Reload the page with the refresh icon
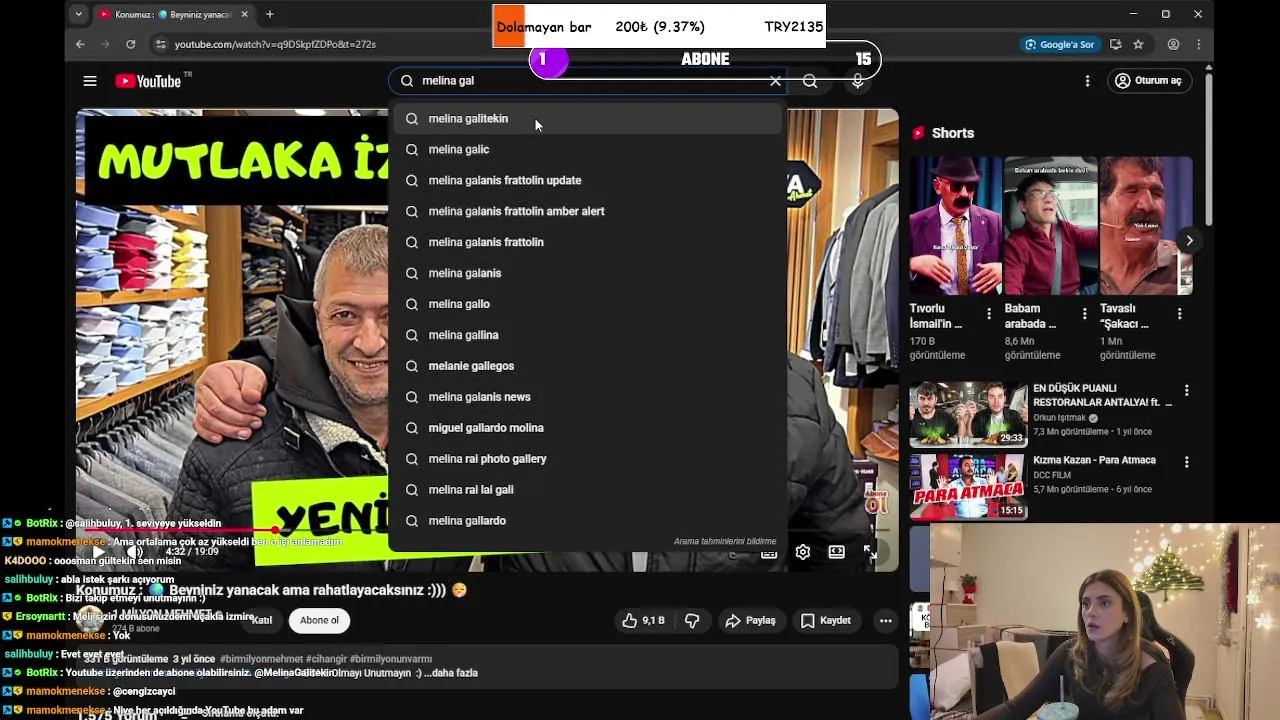 click(x=130, y=44)
